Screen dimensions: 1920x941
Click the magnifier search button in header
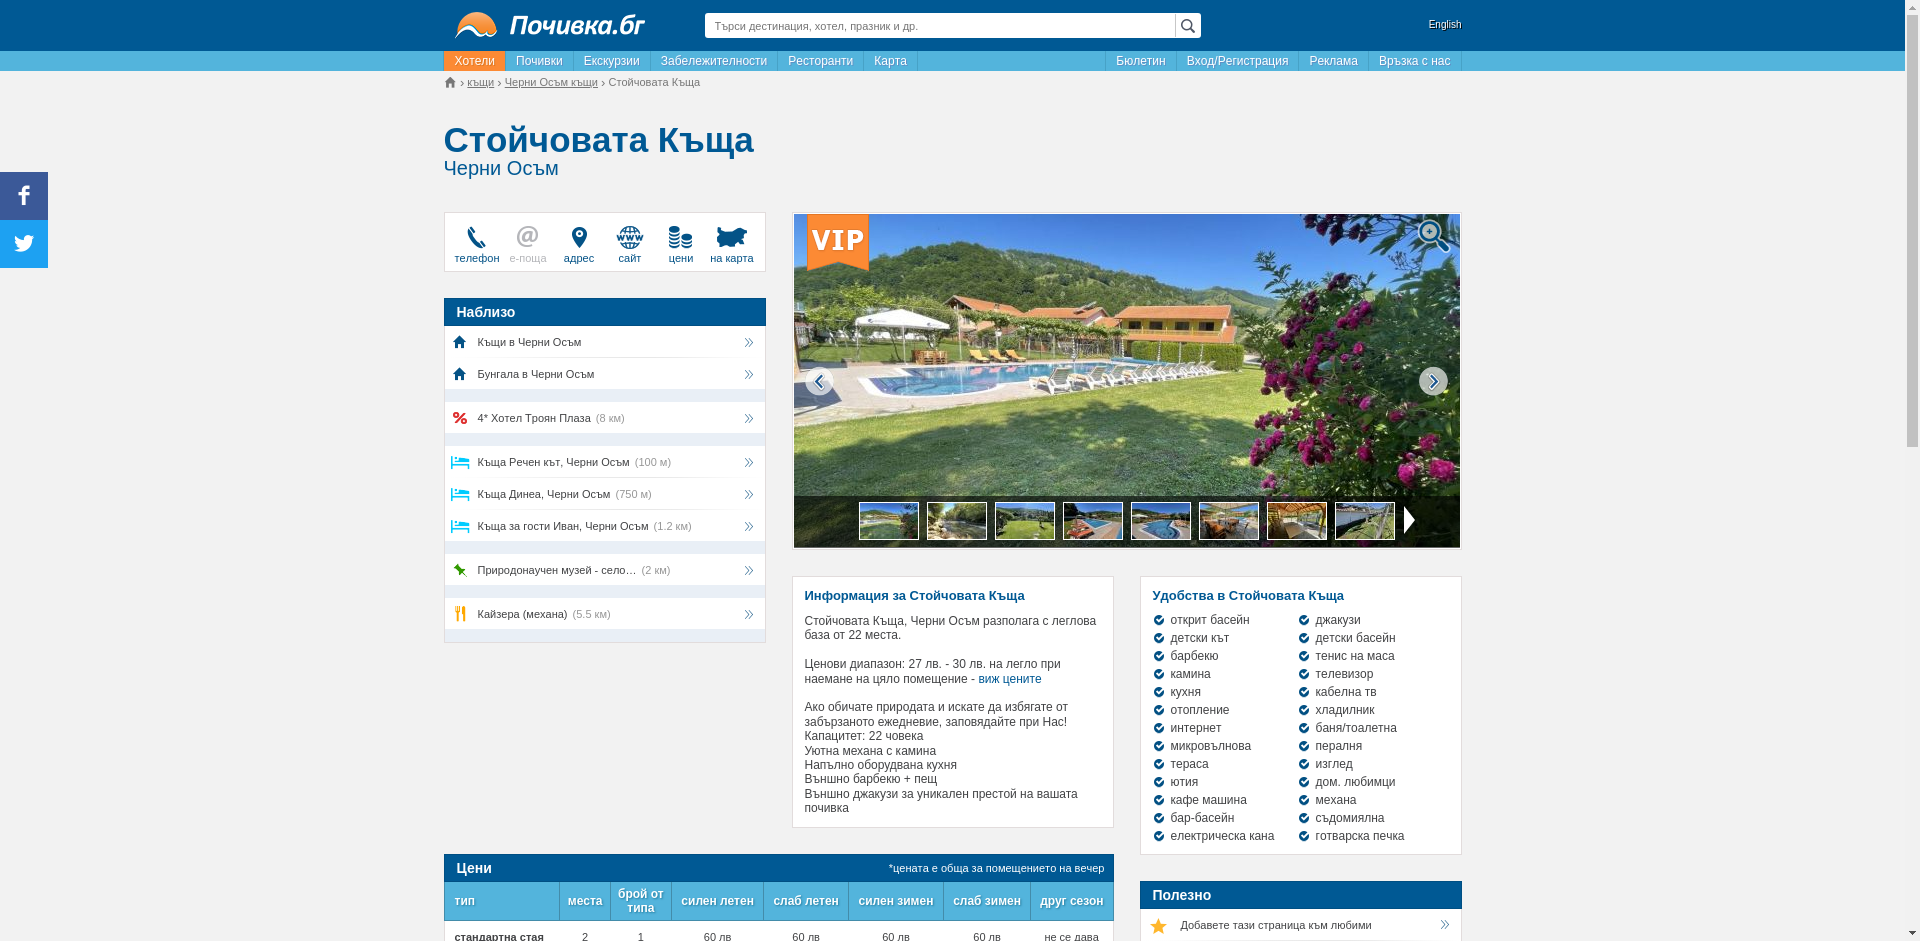1187,26
